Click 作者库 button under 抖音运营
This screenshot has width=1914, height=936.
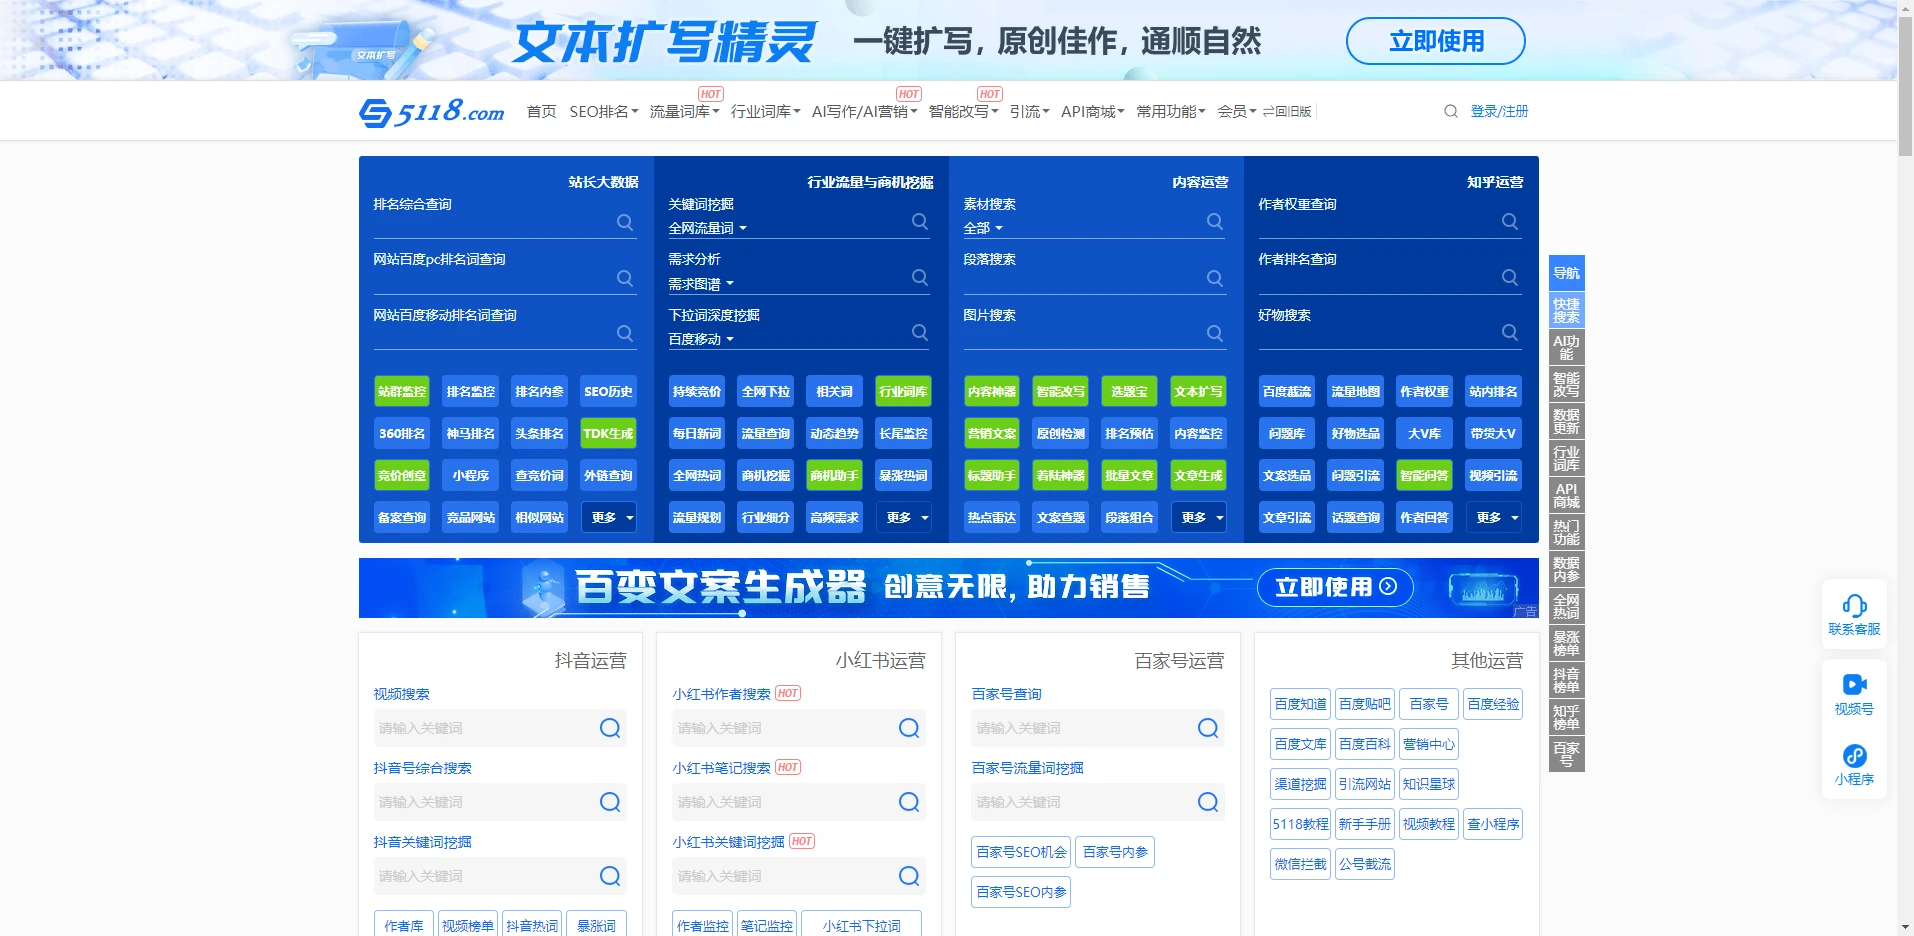pos(404,925)
